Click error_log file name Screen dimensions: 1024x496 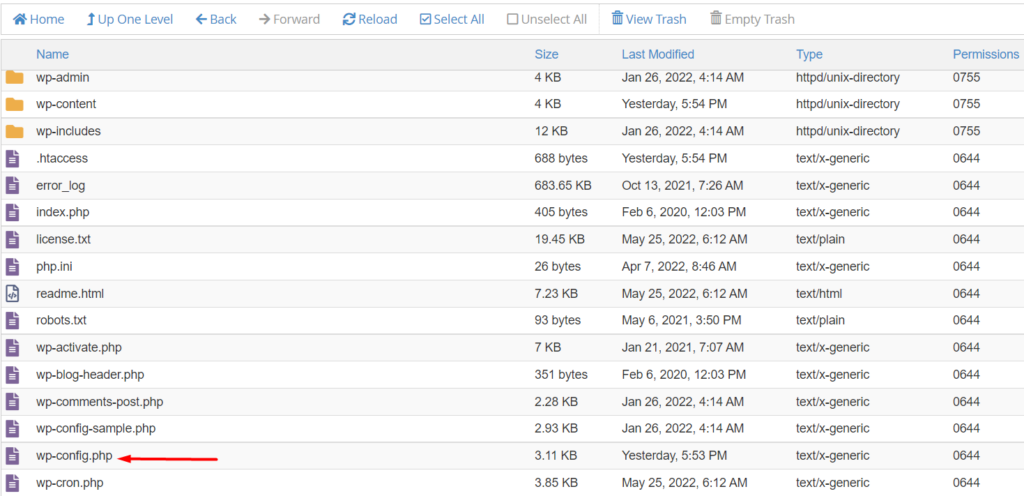tap(61, 185)
